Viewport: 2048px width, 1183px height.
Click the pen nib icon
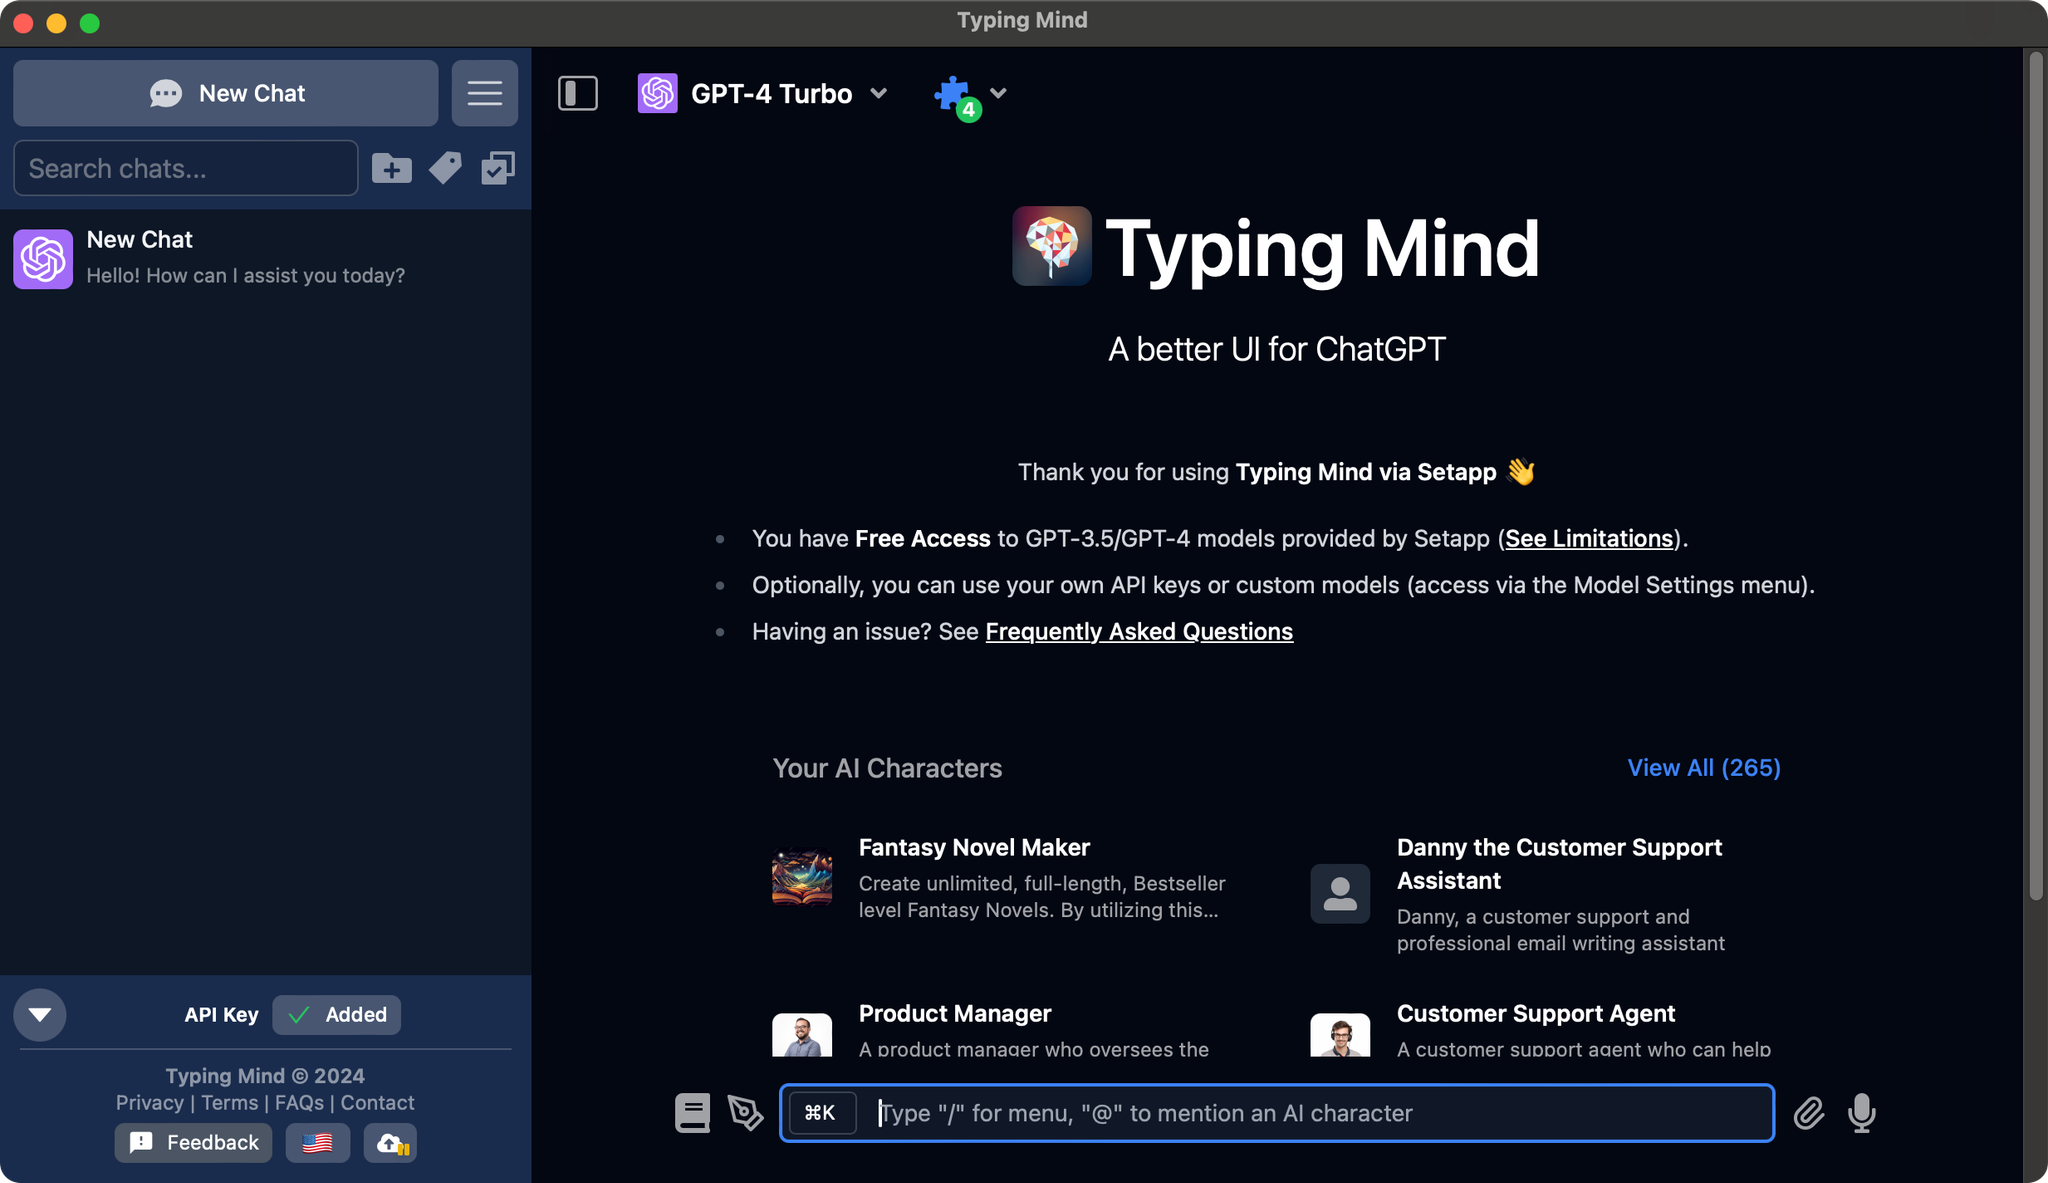(x=745, y=1113)
